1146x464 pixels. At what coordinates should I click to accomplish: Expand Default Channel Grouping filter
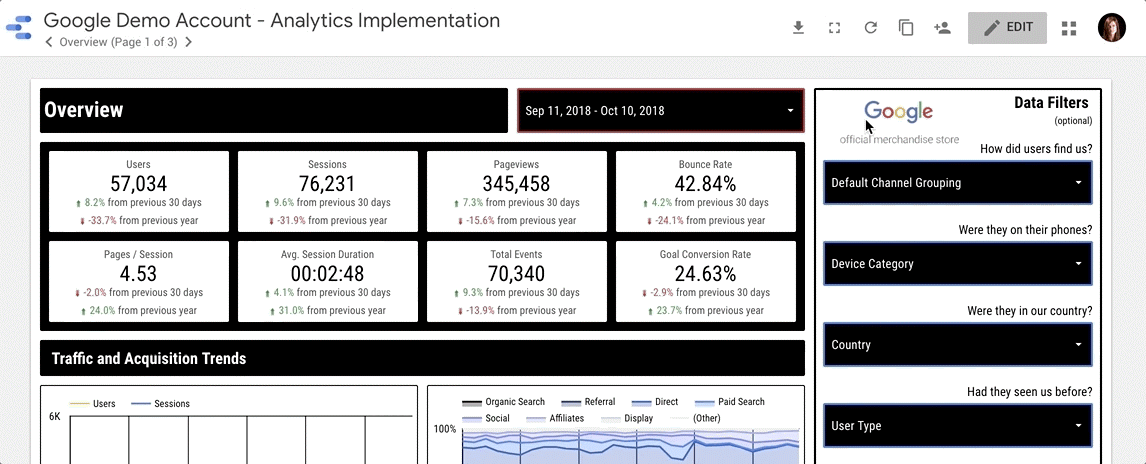pyautogui.click(x=957, y=183)
